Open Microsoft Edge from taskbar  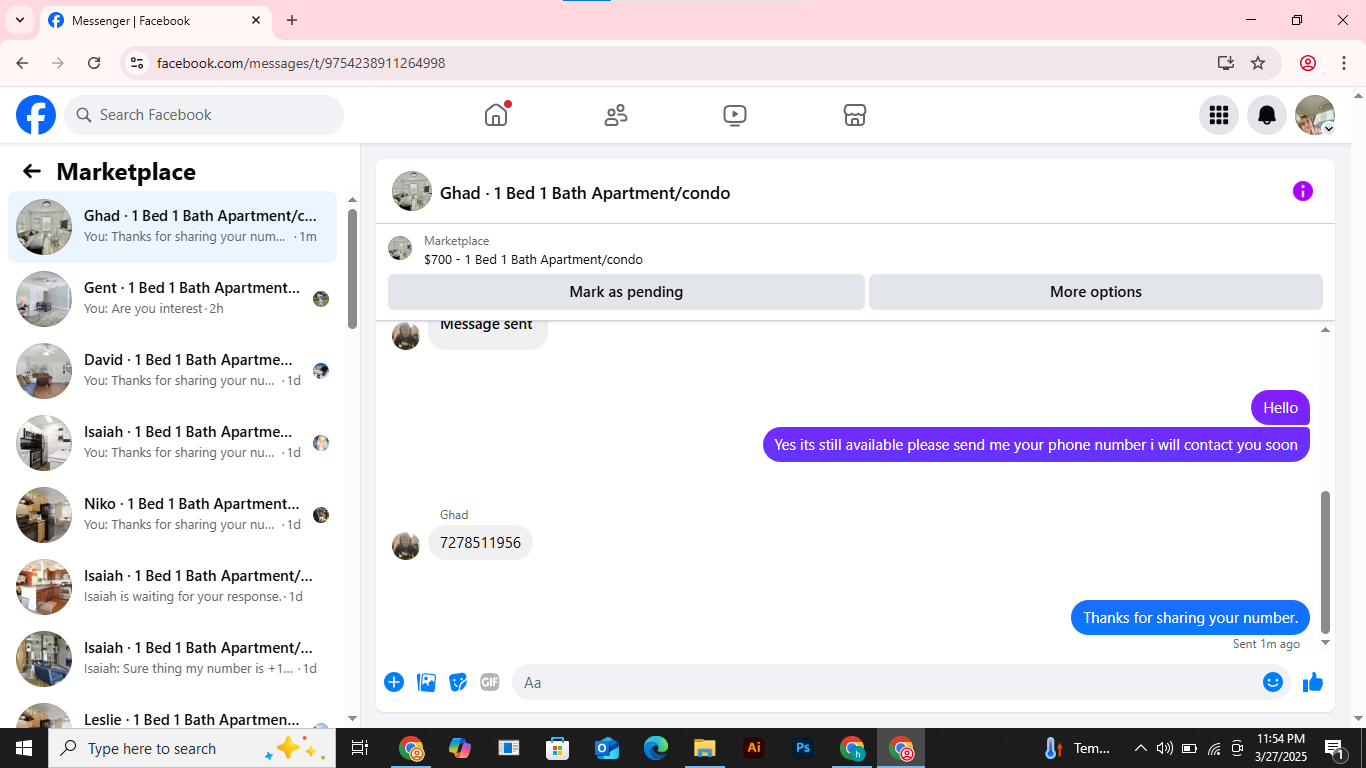pyautogui.click(x=655, y=748)
